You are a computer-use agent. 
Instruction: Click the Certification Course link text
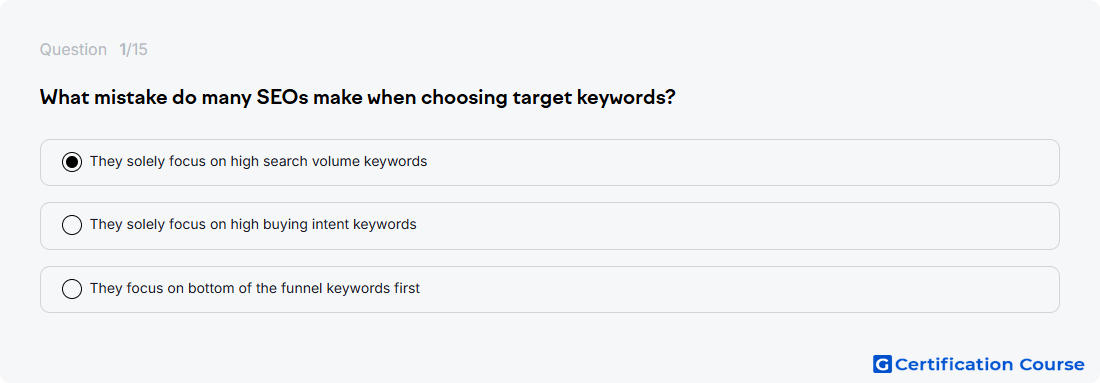pyautogui.click(x=989, y=364)
